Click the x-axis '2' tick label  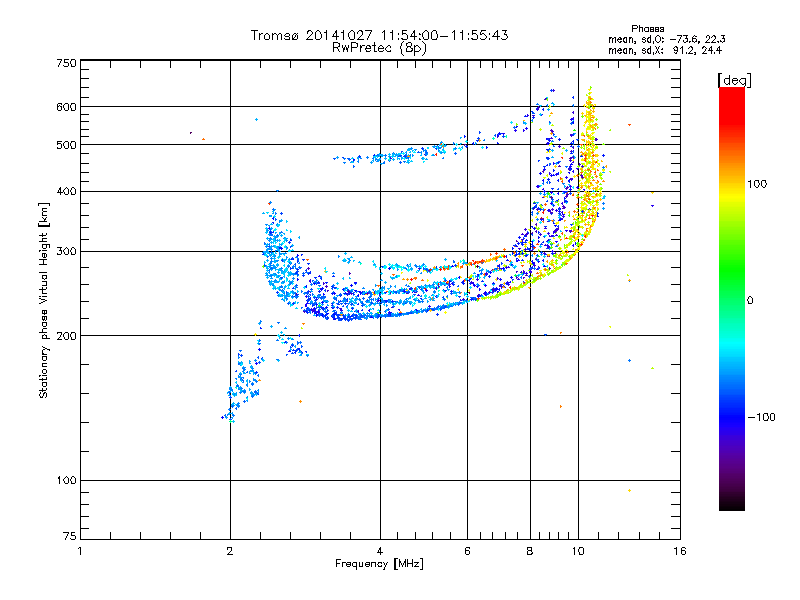[230, 551]
